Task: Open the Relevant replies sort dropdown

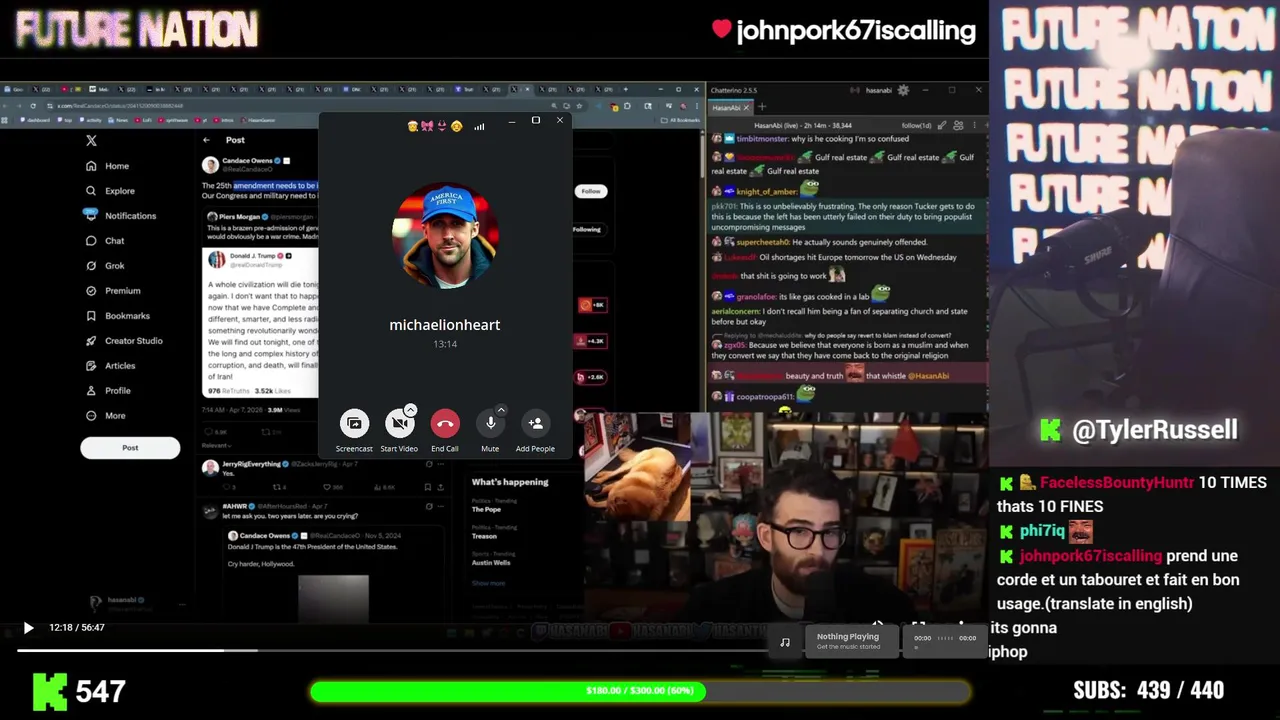Action: point(217,445)
